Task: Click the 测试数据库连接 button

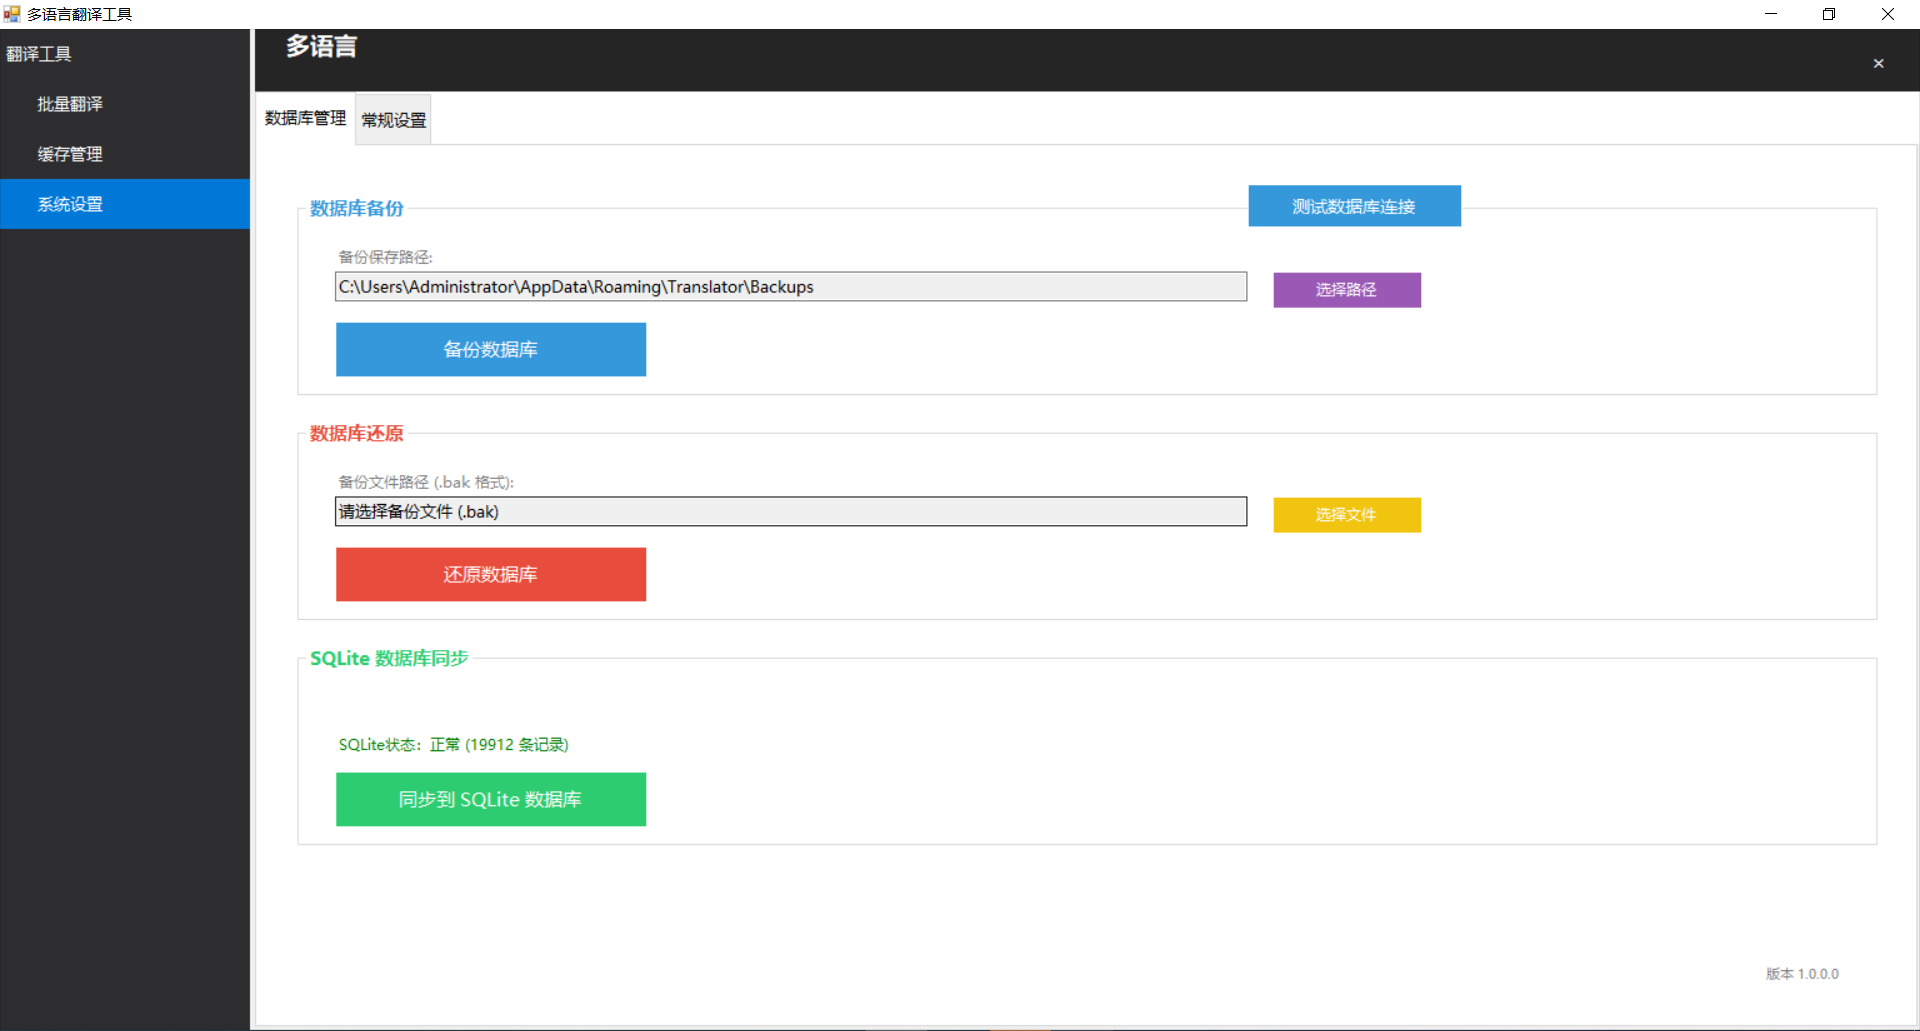Action: [1354, 206]
